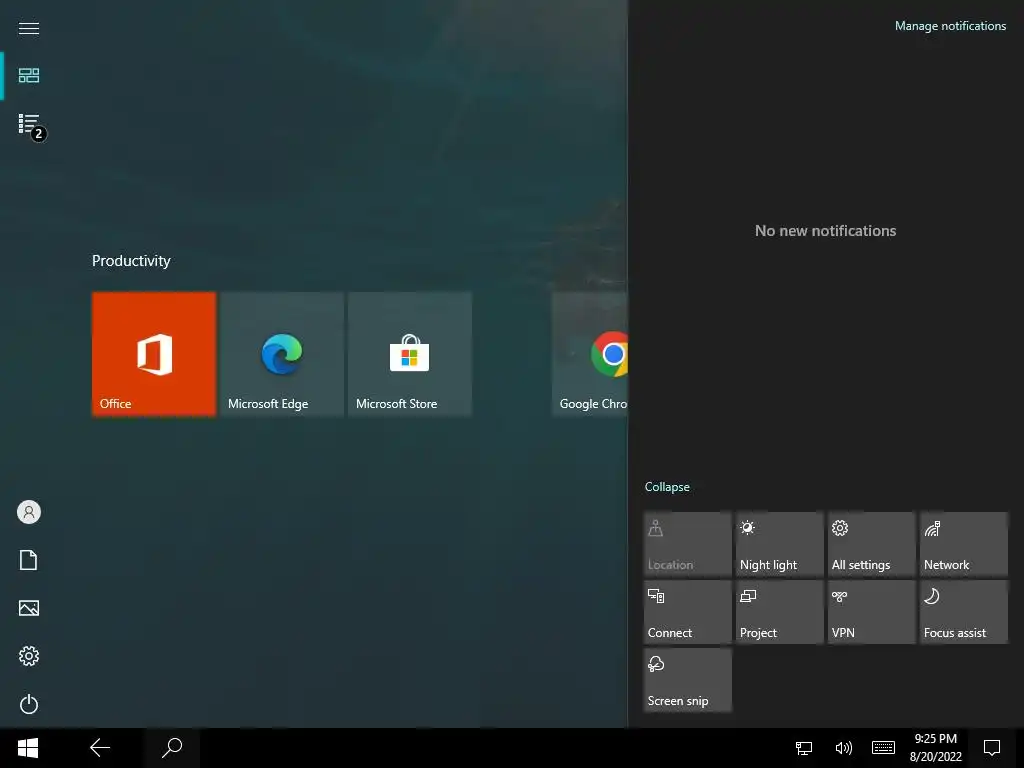Collapse the quick actions panel
Viewport: 1024px width, 768px height.
pyautogui.click(x=667, y=487)
